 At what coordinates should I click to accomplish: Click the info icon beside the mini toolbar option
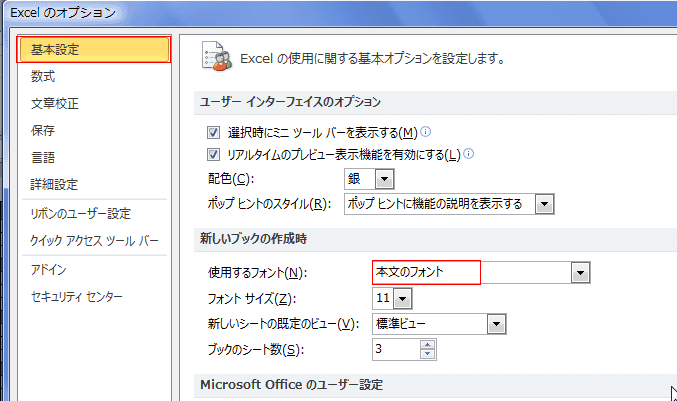click(x=426, y=132)
